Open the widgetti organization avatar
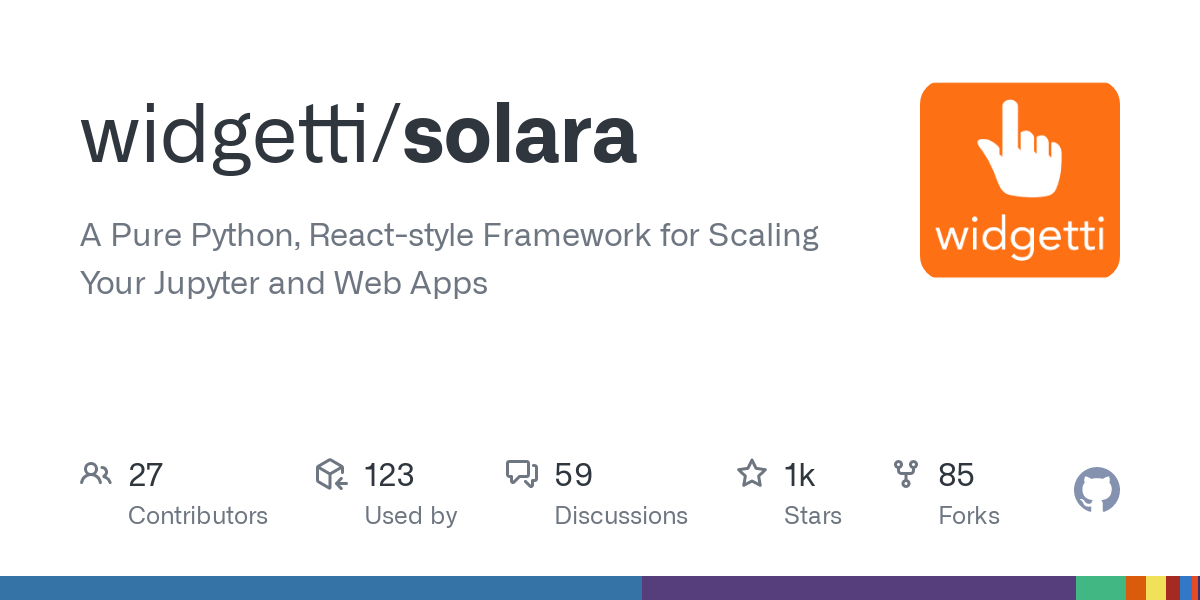The height and width of the screenshot is (600, 1200). 1019,180
